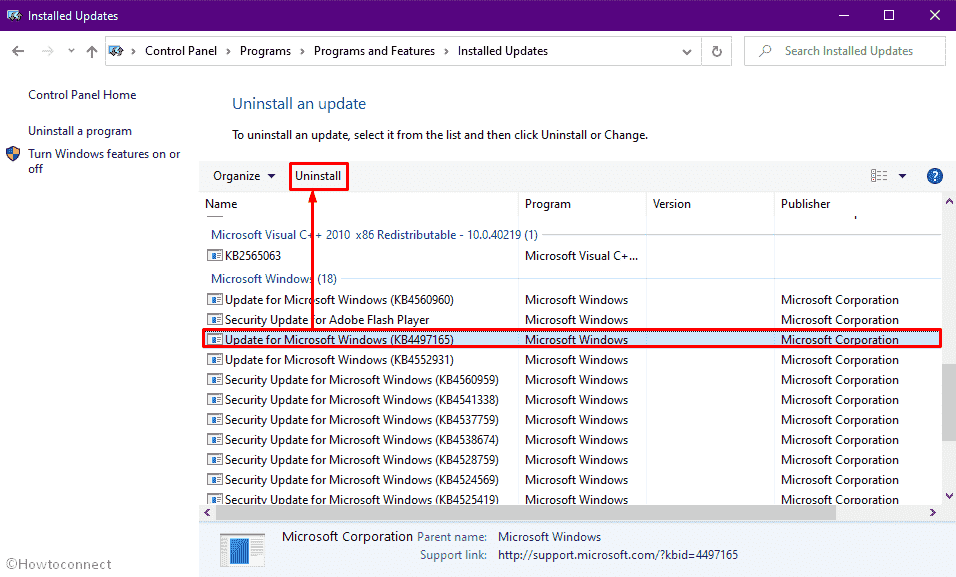The width and height of the screenshot is (956, 577).
Task: Expand chevron after Programs and Features breadcrumb
Action: pos(446,52)
